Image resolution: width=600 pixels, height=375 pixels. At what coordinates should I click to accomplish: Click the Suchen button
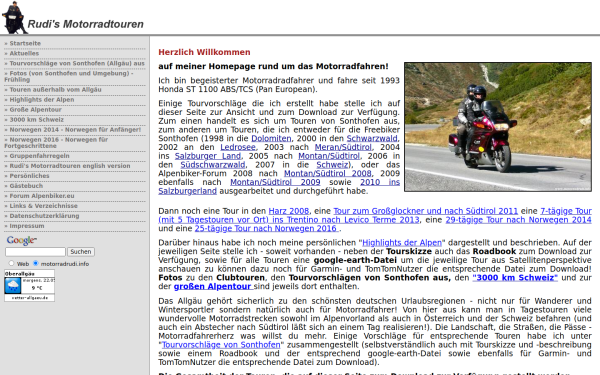click(81, 252)
